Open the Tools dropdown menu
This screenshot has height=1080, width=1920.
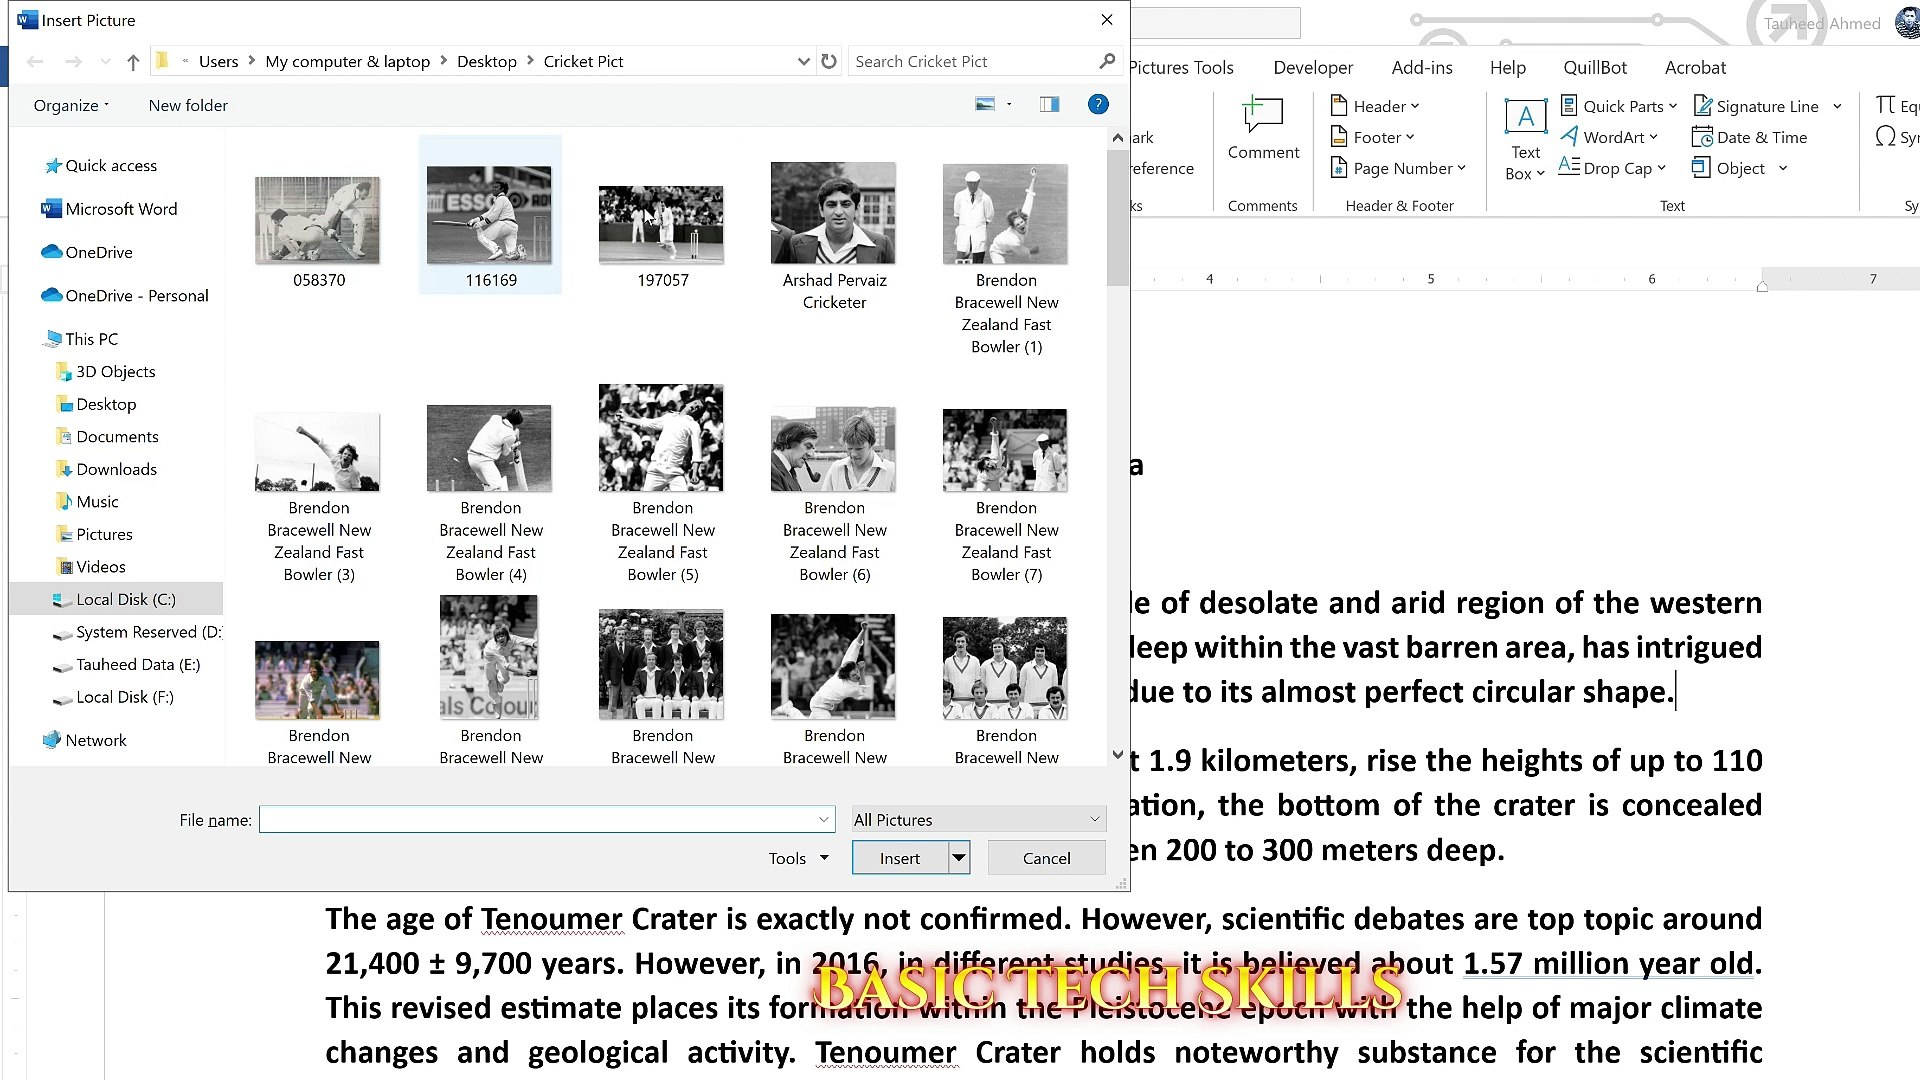pos(797,857)
